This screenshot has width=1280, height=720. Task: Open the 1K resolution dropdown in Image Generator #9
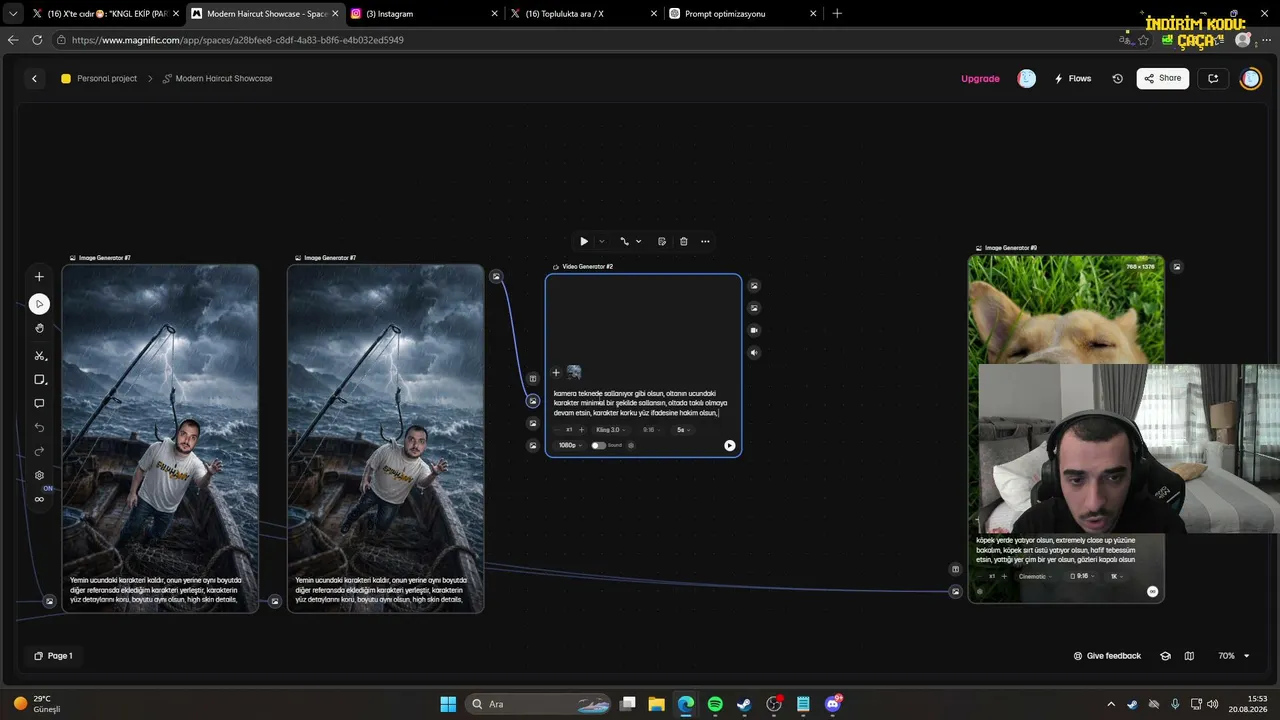pyautogui.click(x=1117, y=577)
